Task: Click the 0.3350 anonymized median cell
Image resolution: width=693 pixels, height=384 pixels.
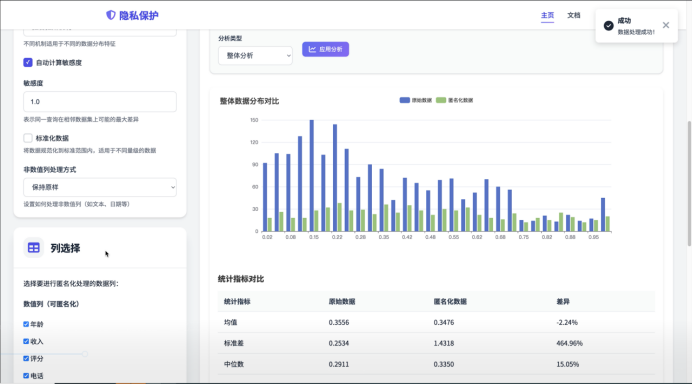Action: 444,364
